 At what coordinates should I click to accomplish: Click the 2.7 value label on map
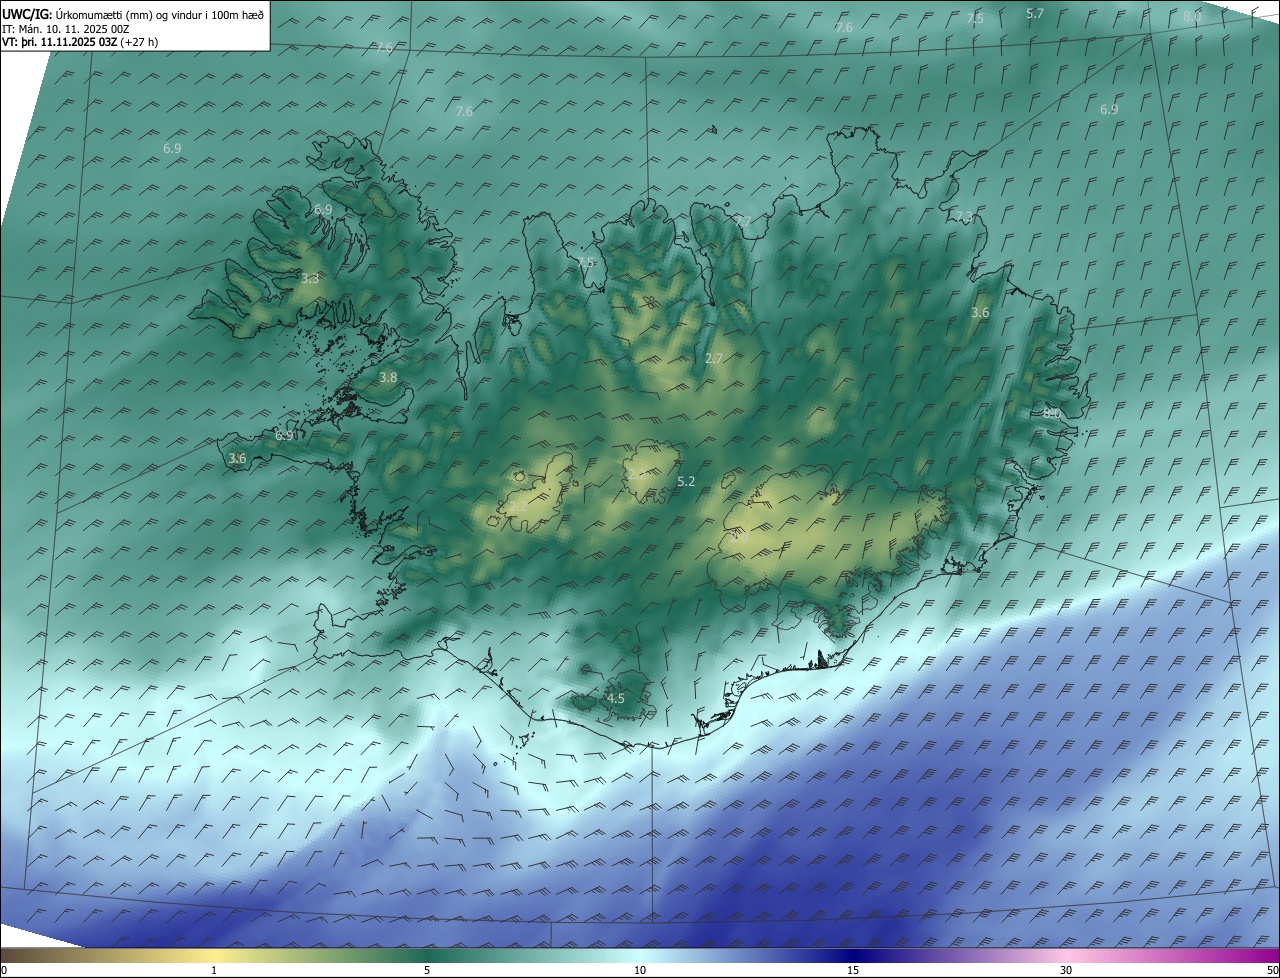point(714,358)
